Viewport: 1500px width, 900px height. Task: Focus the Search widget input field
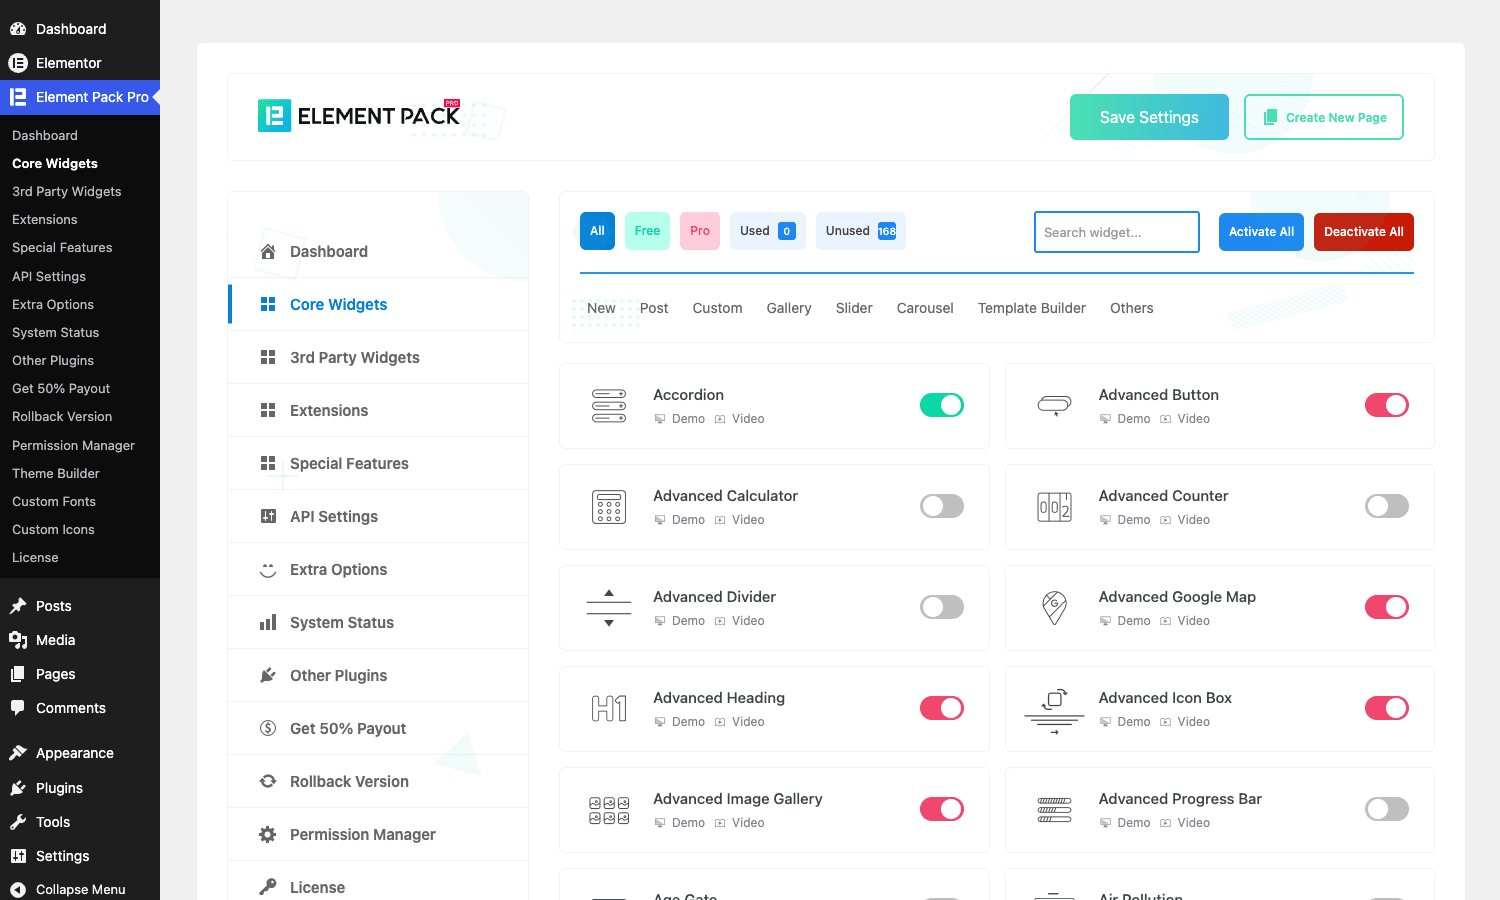click(x=1117, y=232)
